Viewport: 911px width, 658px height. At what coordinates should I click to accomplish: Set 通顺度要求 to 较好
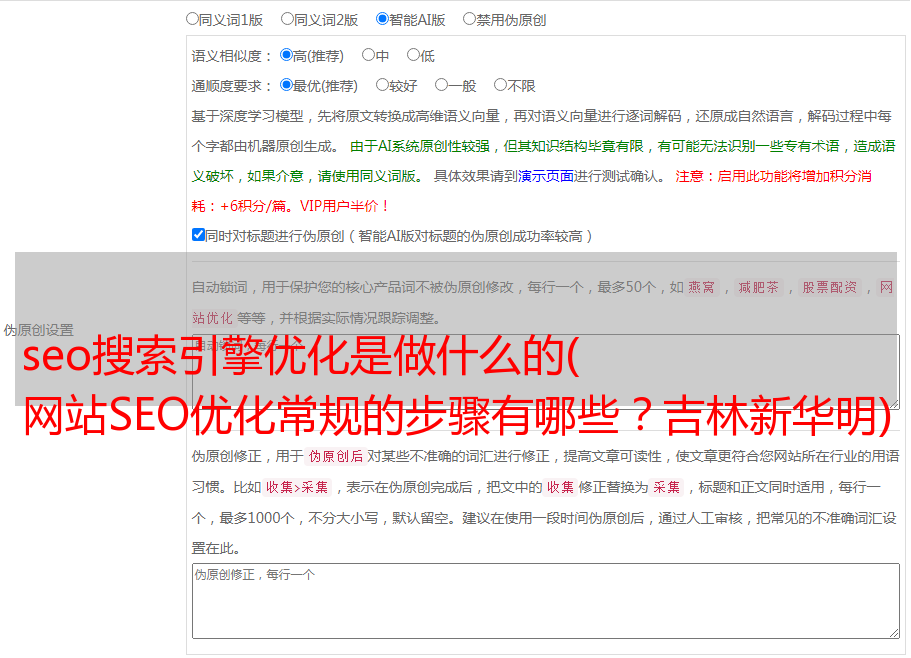pyautogui.click(x=382, y=85)
